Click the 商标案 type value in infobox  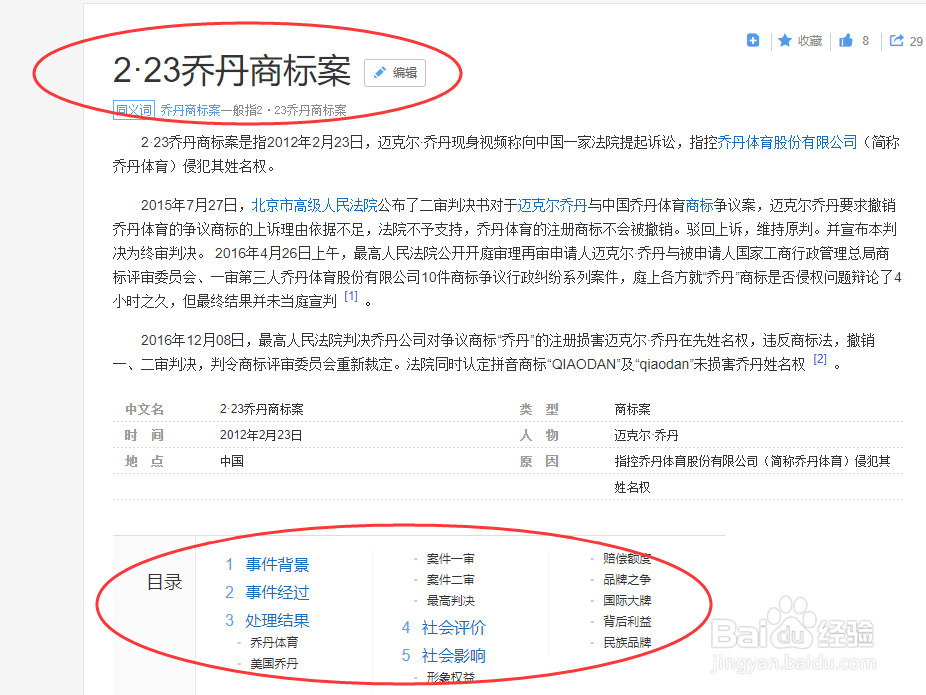click(632, 409)
